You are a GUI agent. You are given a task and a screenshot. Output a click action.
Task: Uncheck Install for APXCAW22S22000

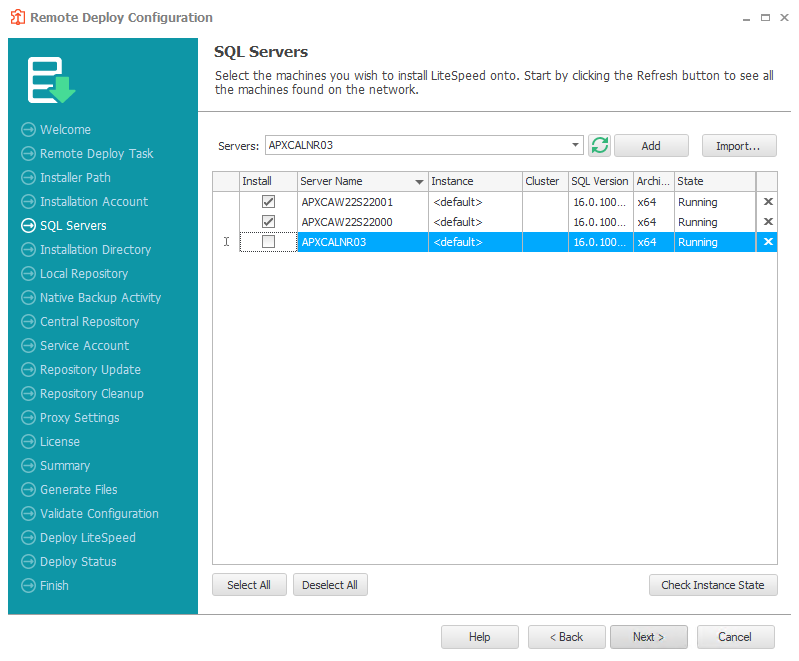click(268, 222)
